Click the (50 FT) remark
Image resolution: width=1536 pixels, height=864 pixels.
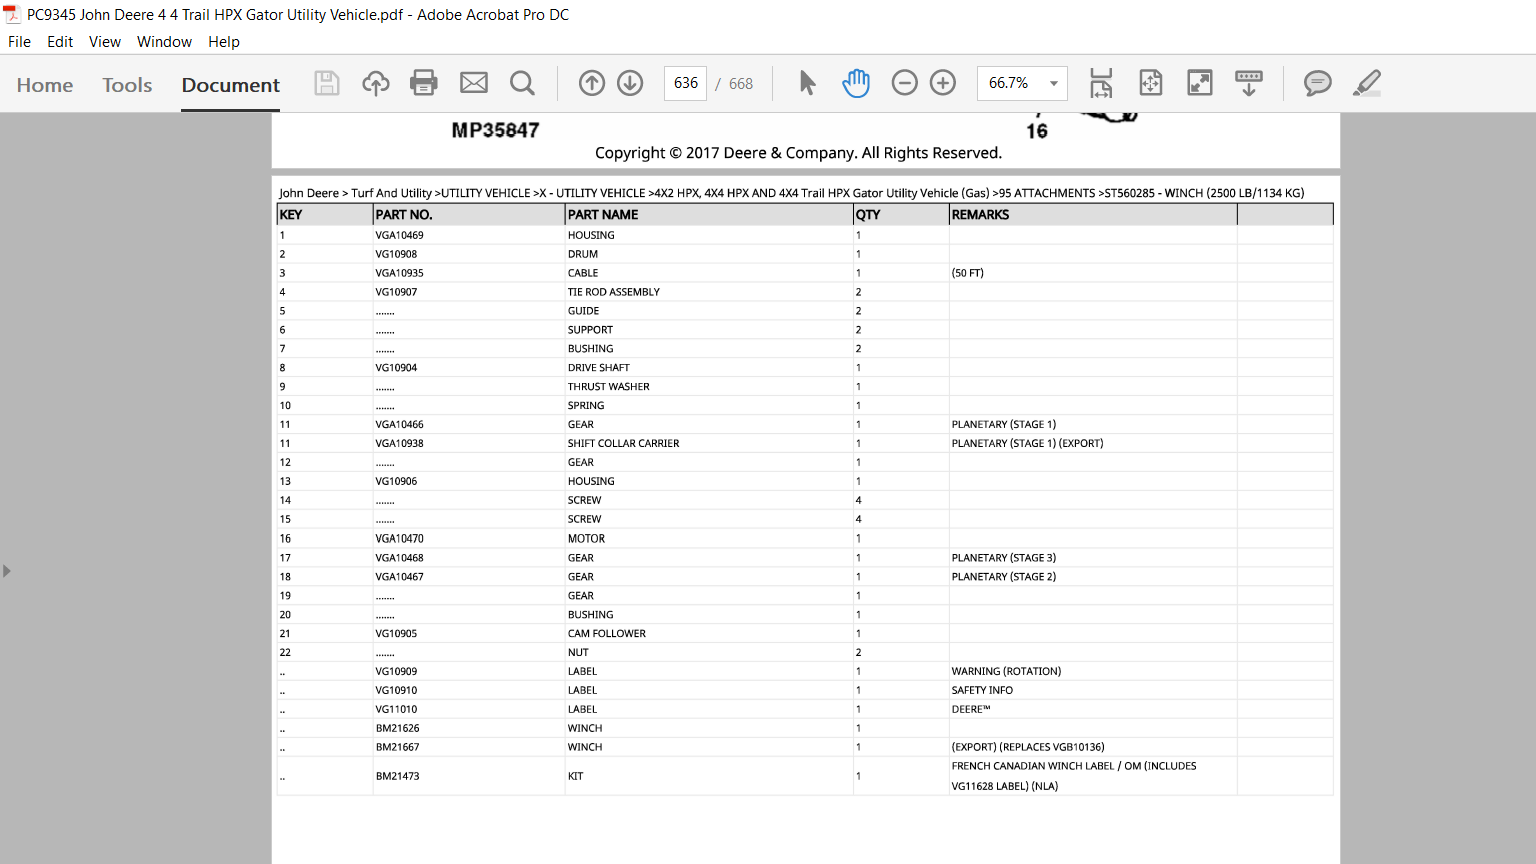[x=968, y=273]
